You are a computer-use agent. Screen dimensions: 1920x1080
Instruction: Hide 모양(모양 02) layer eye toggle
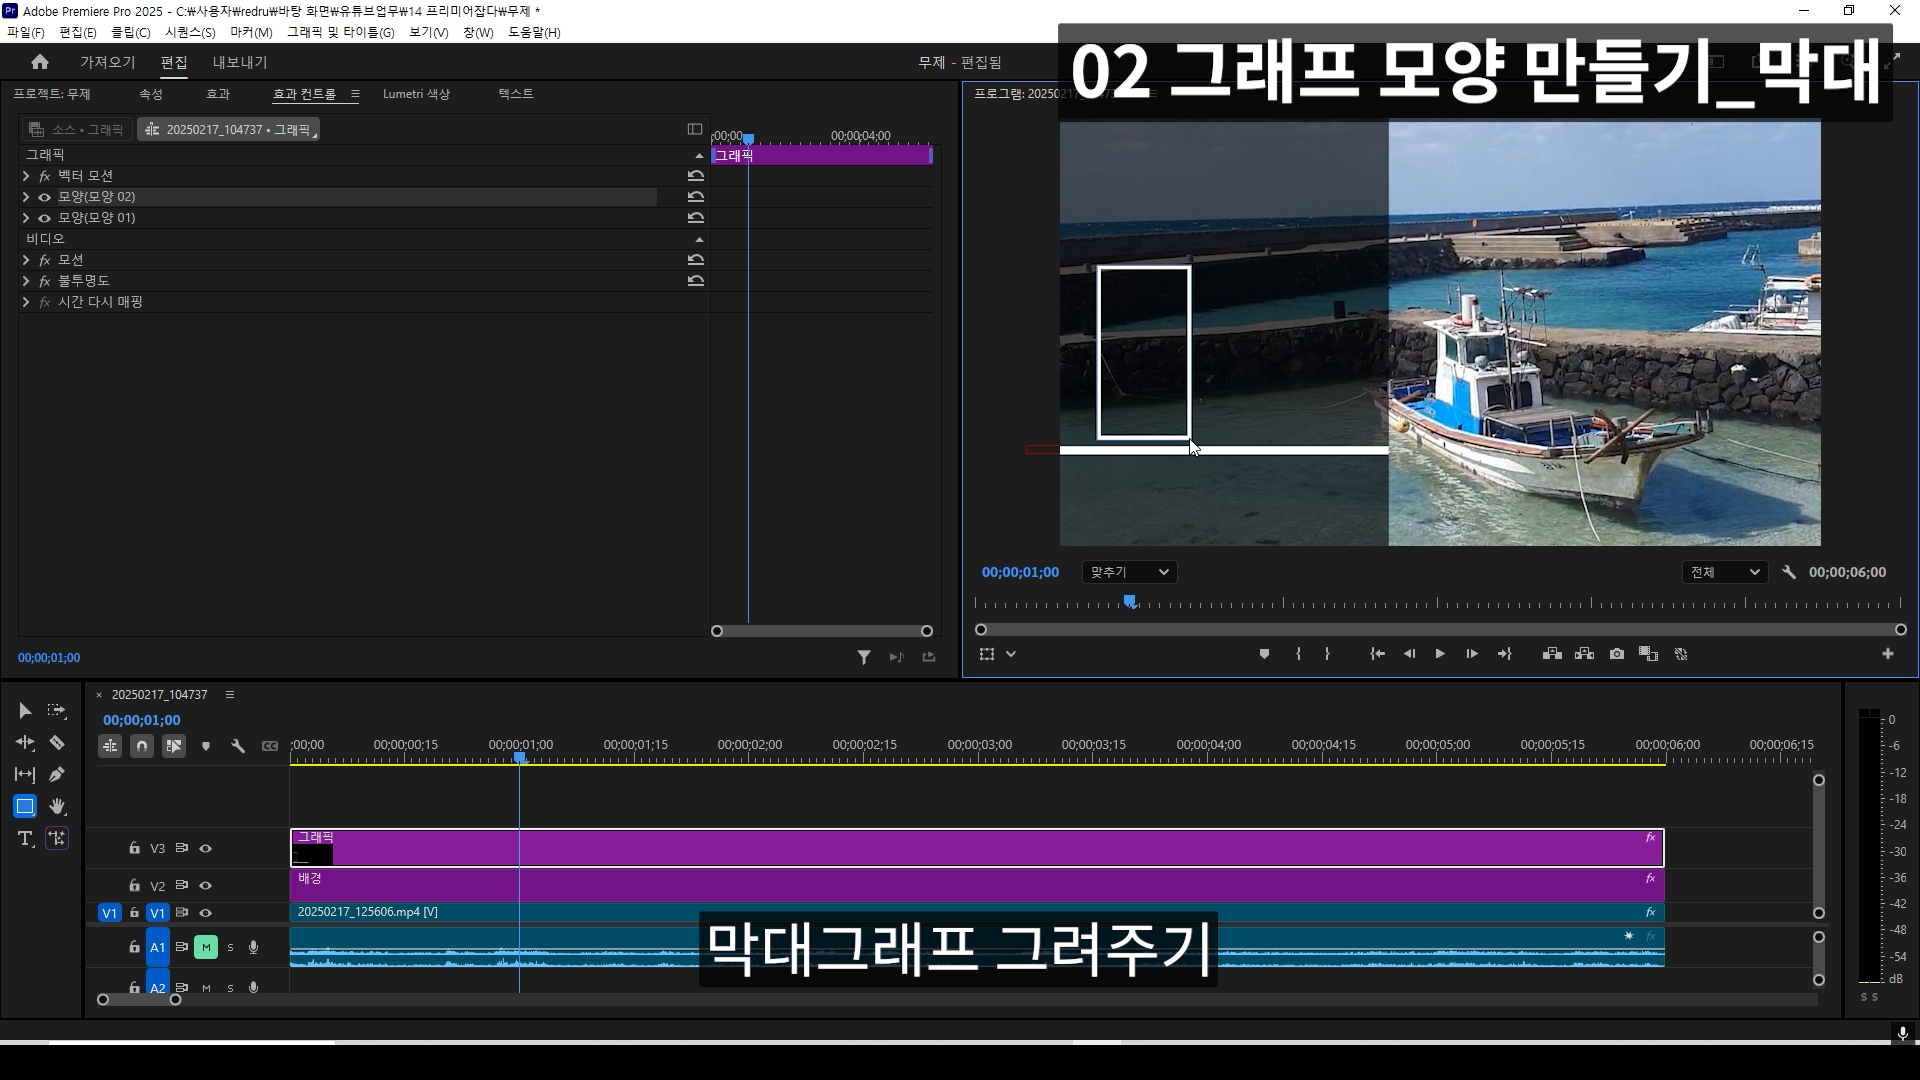coord(44,197)
